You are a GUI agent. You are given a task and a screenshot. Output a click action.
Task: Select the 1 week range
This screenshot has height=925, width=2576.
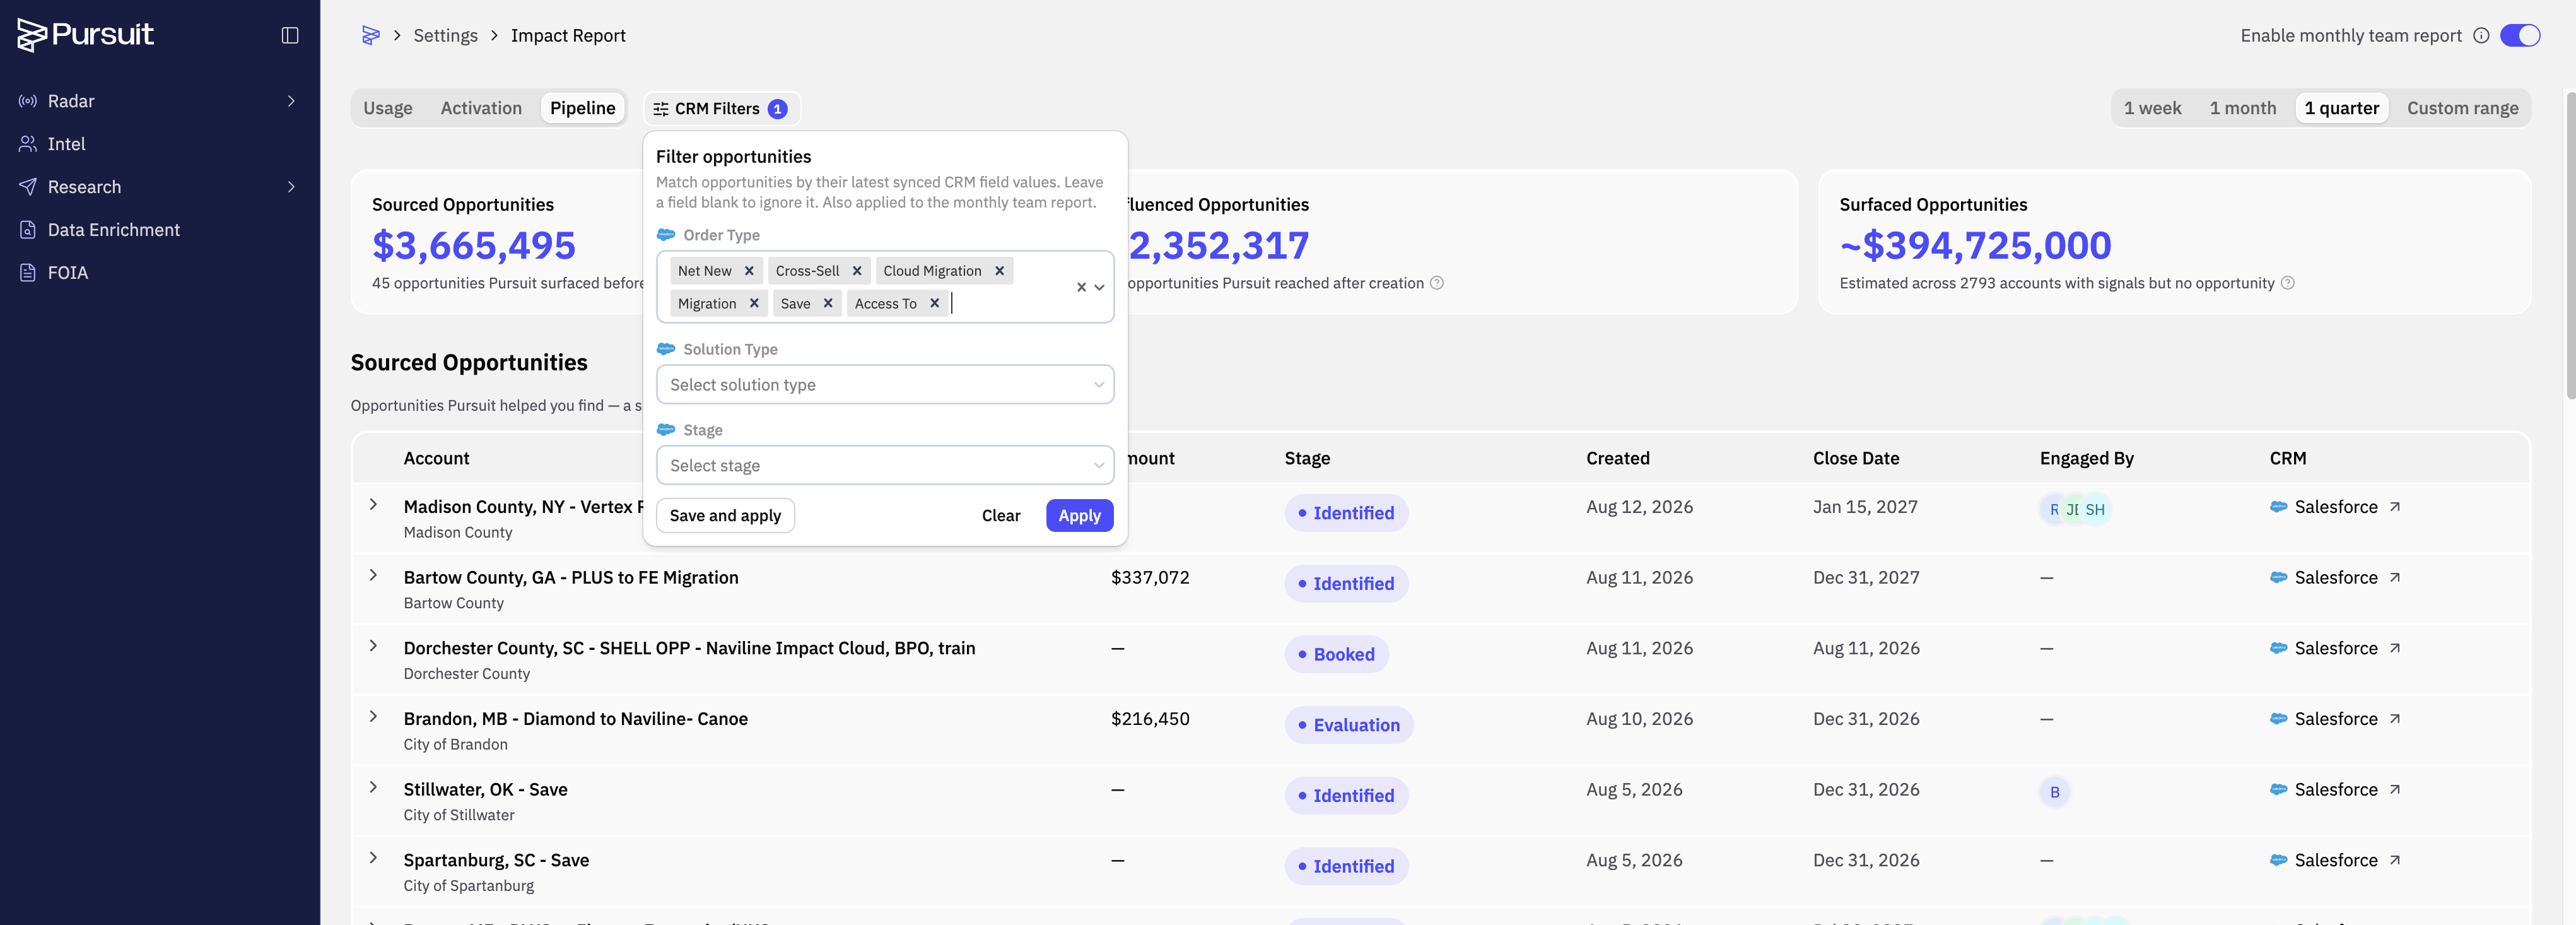[x=2152, y=108]
